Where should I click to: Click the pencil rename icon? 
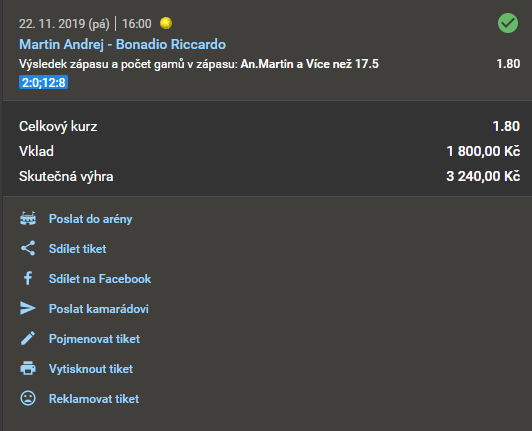28,338
